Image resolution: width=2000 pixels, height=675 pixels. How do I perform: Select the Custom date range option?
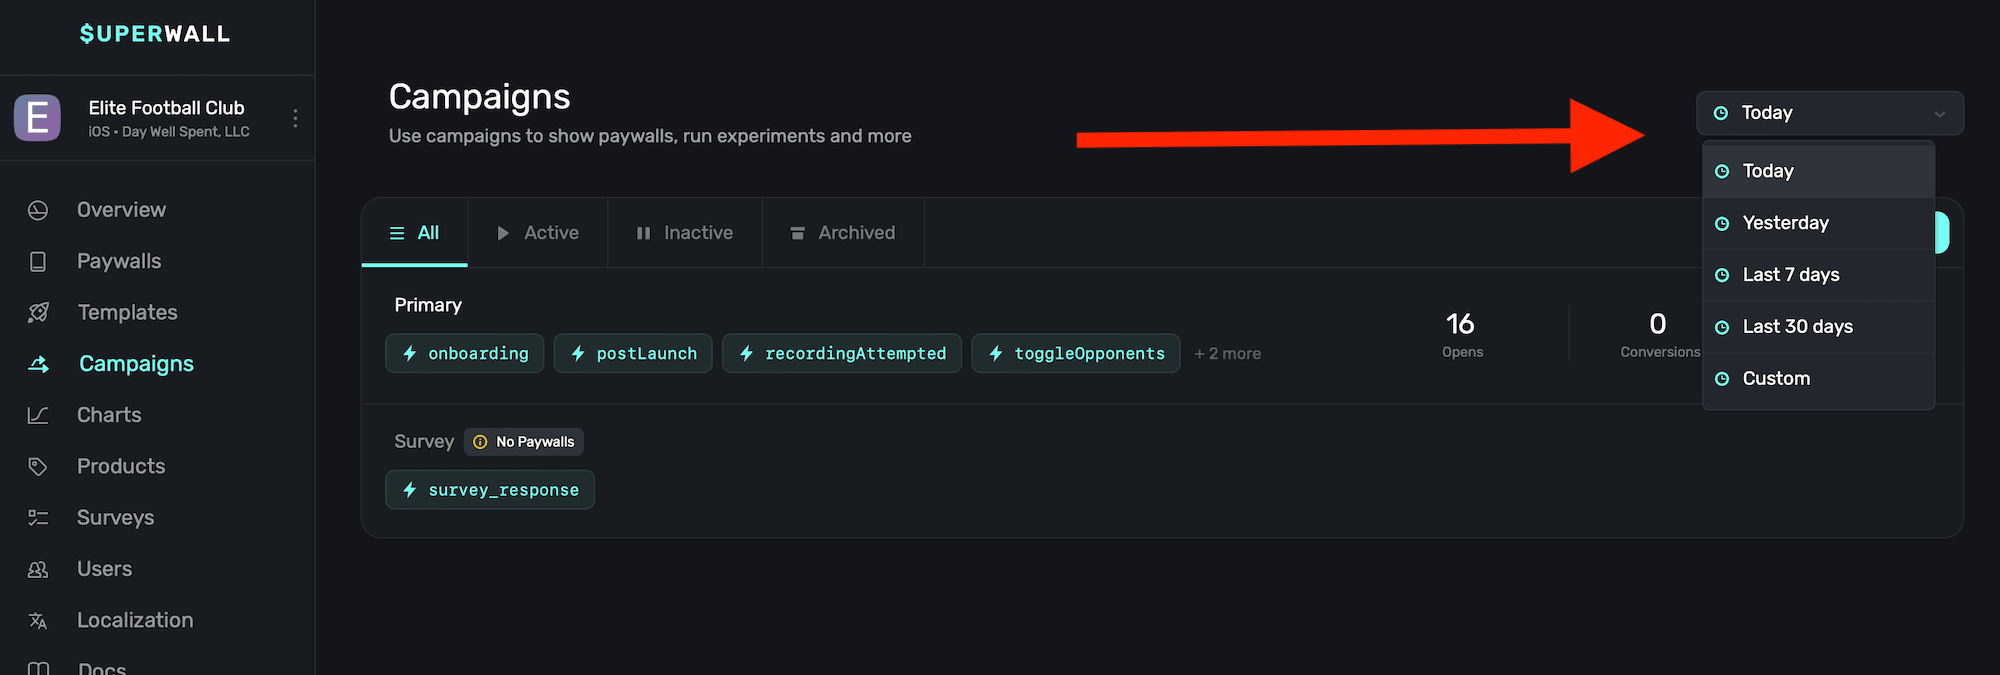coord(1776,379)
